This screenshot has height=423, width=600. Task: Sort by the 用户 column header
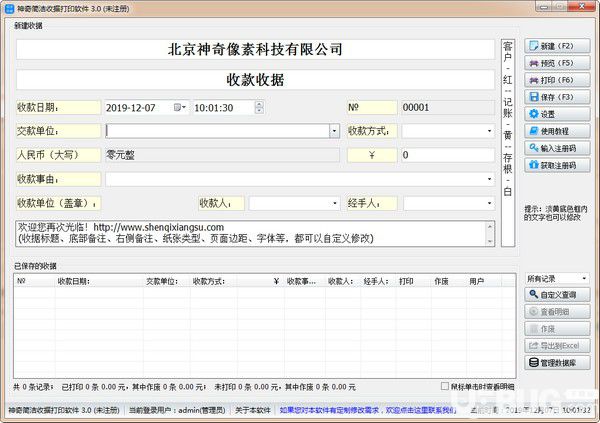coord(484,281)
